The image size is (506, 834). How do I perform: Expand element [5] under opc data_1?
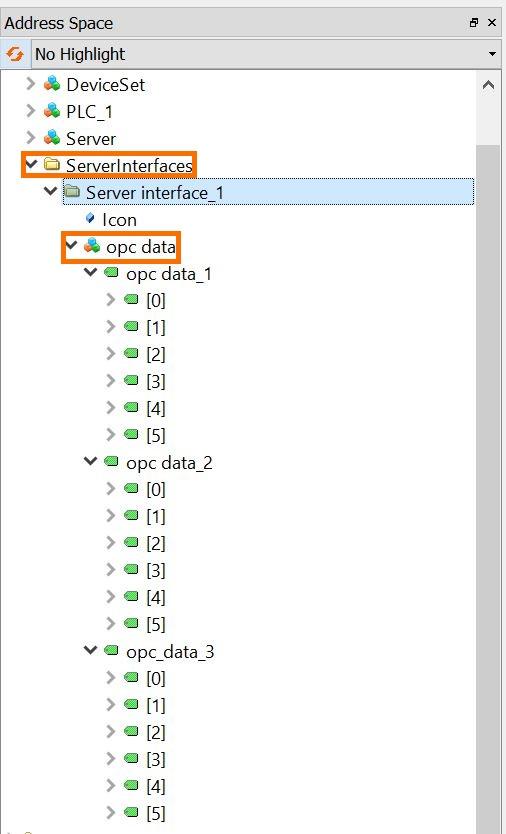click(111, 434)
